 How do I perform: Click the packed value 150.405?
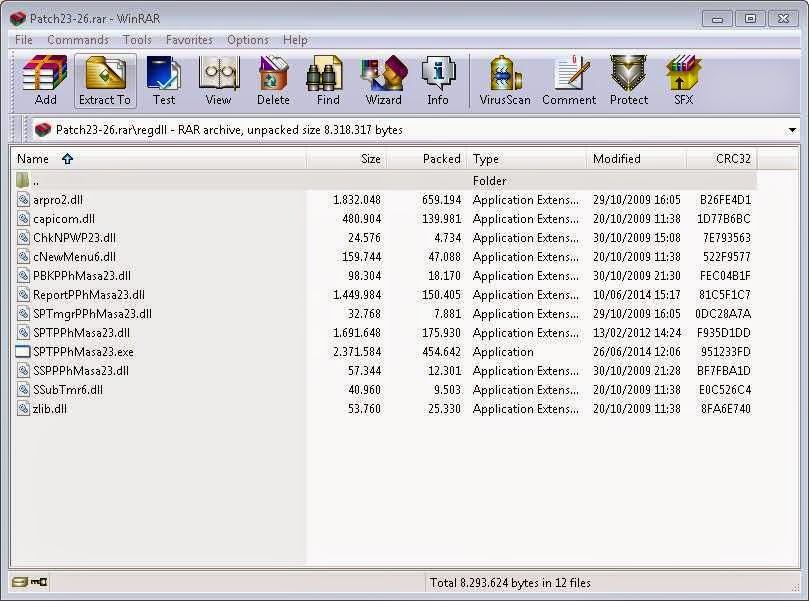(x=441, y=295)
